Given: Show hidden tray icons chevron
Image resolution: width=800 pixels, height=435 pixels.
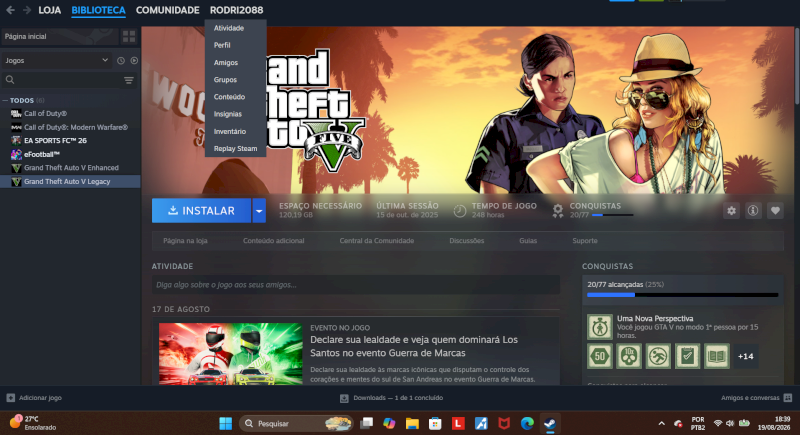Looking at the screenshot, I should coord(662,423).
